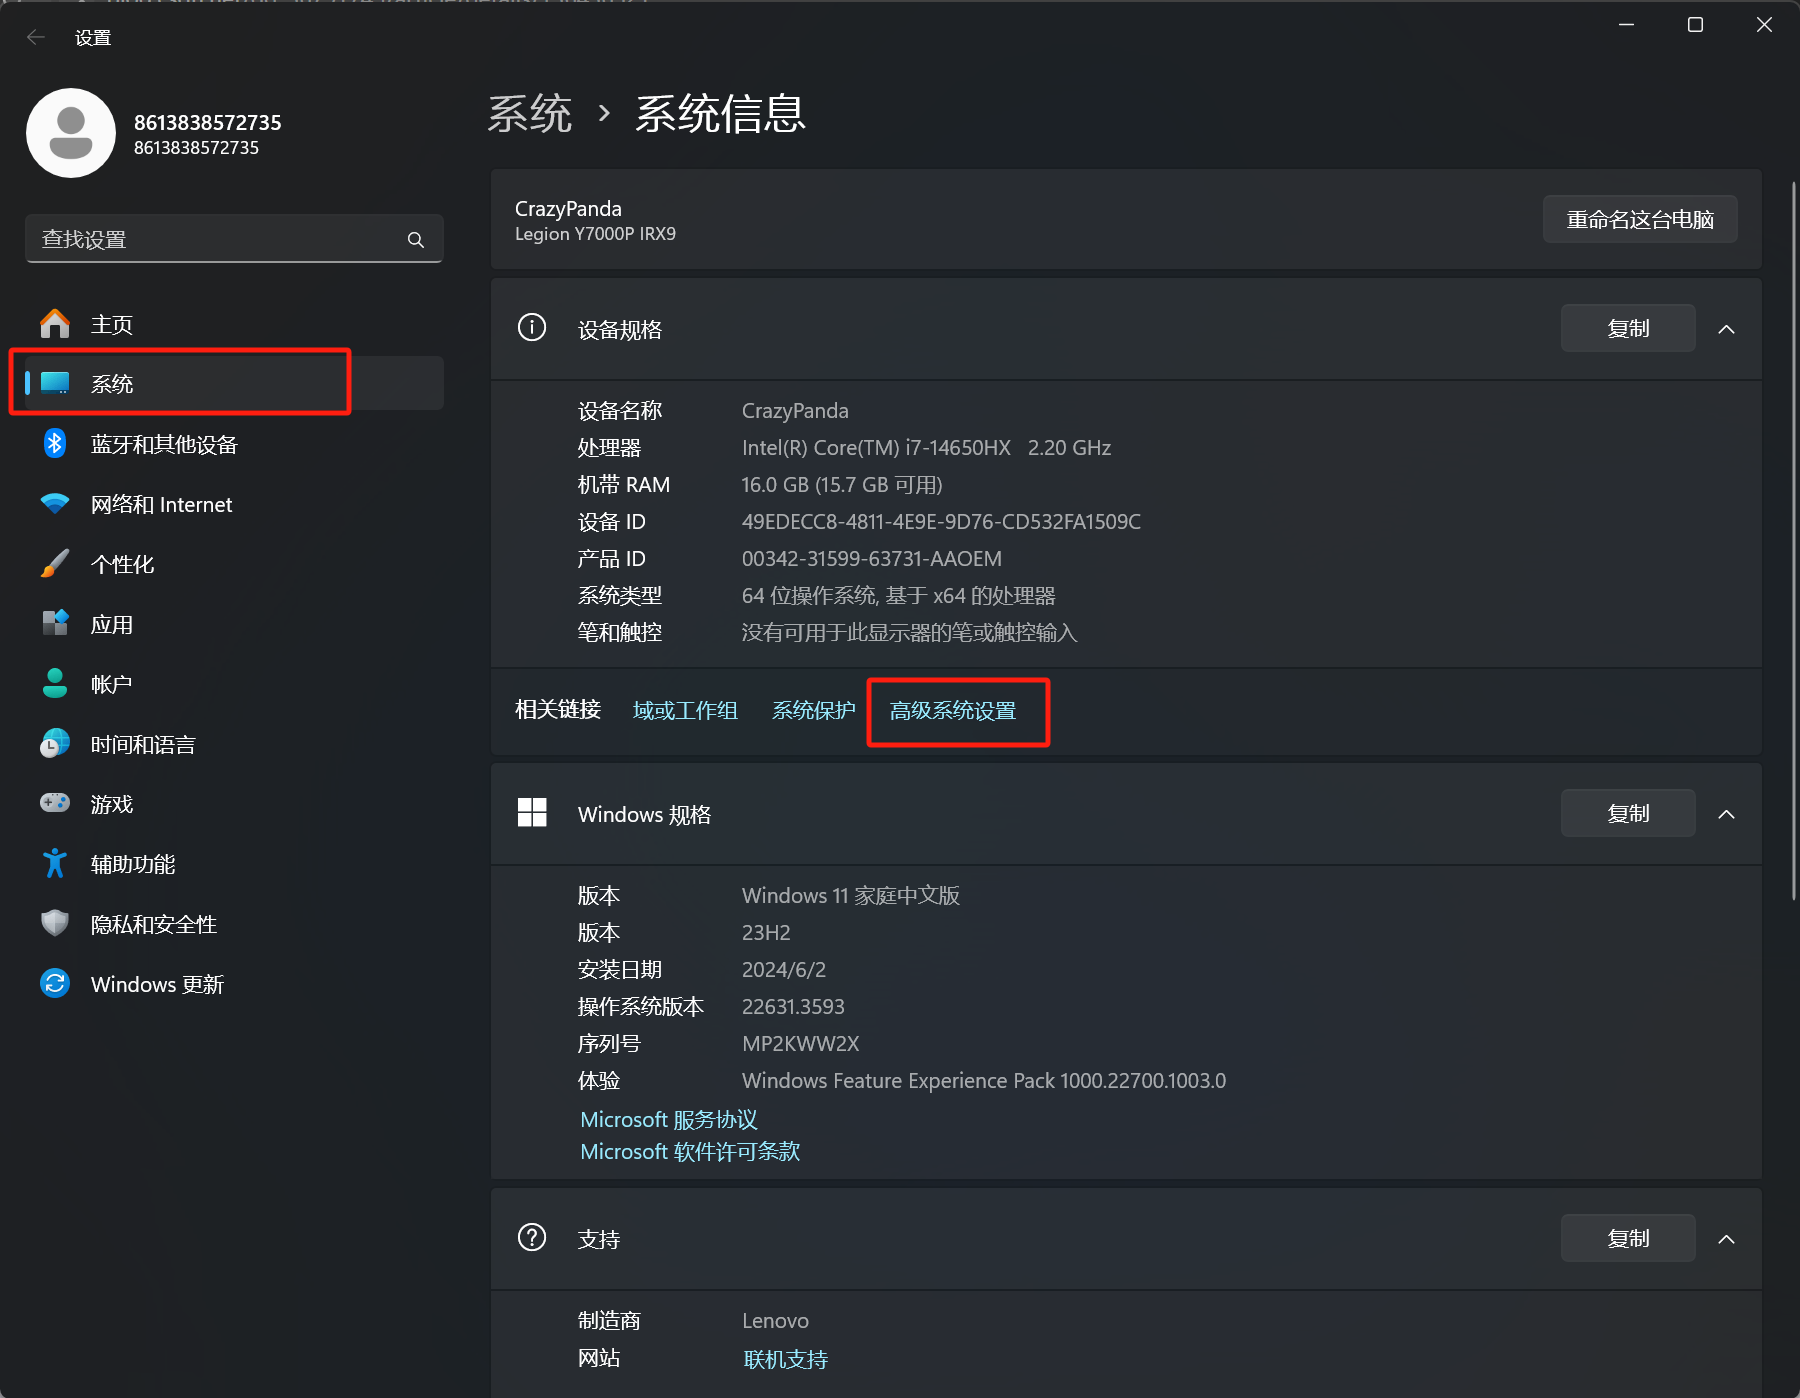Viewport: 1800px width, 1398px height.
Task: Click the Apps icon in sidebar
Action: (x=55, y=623)
